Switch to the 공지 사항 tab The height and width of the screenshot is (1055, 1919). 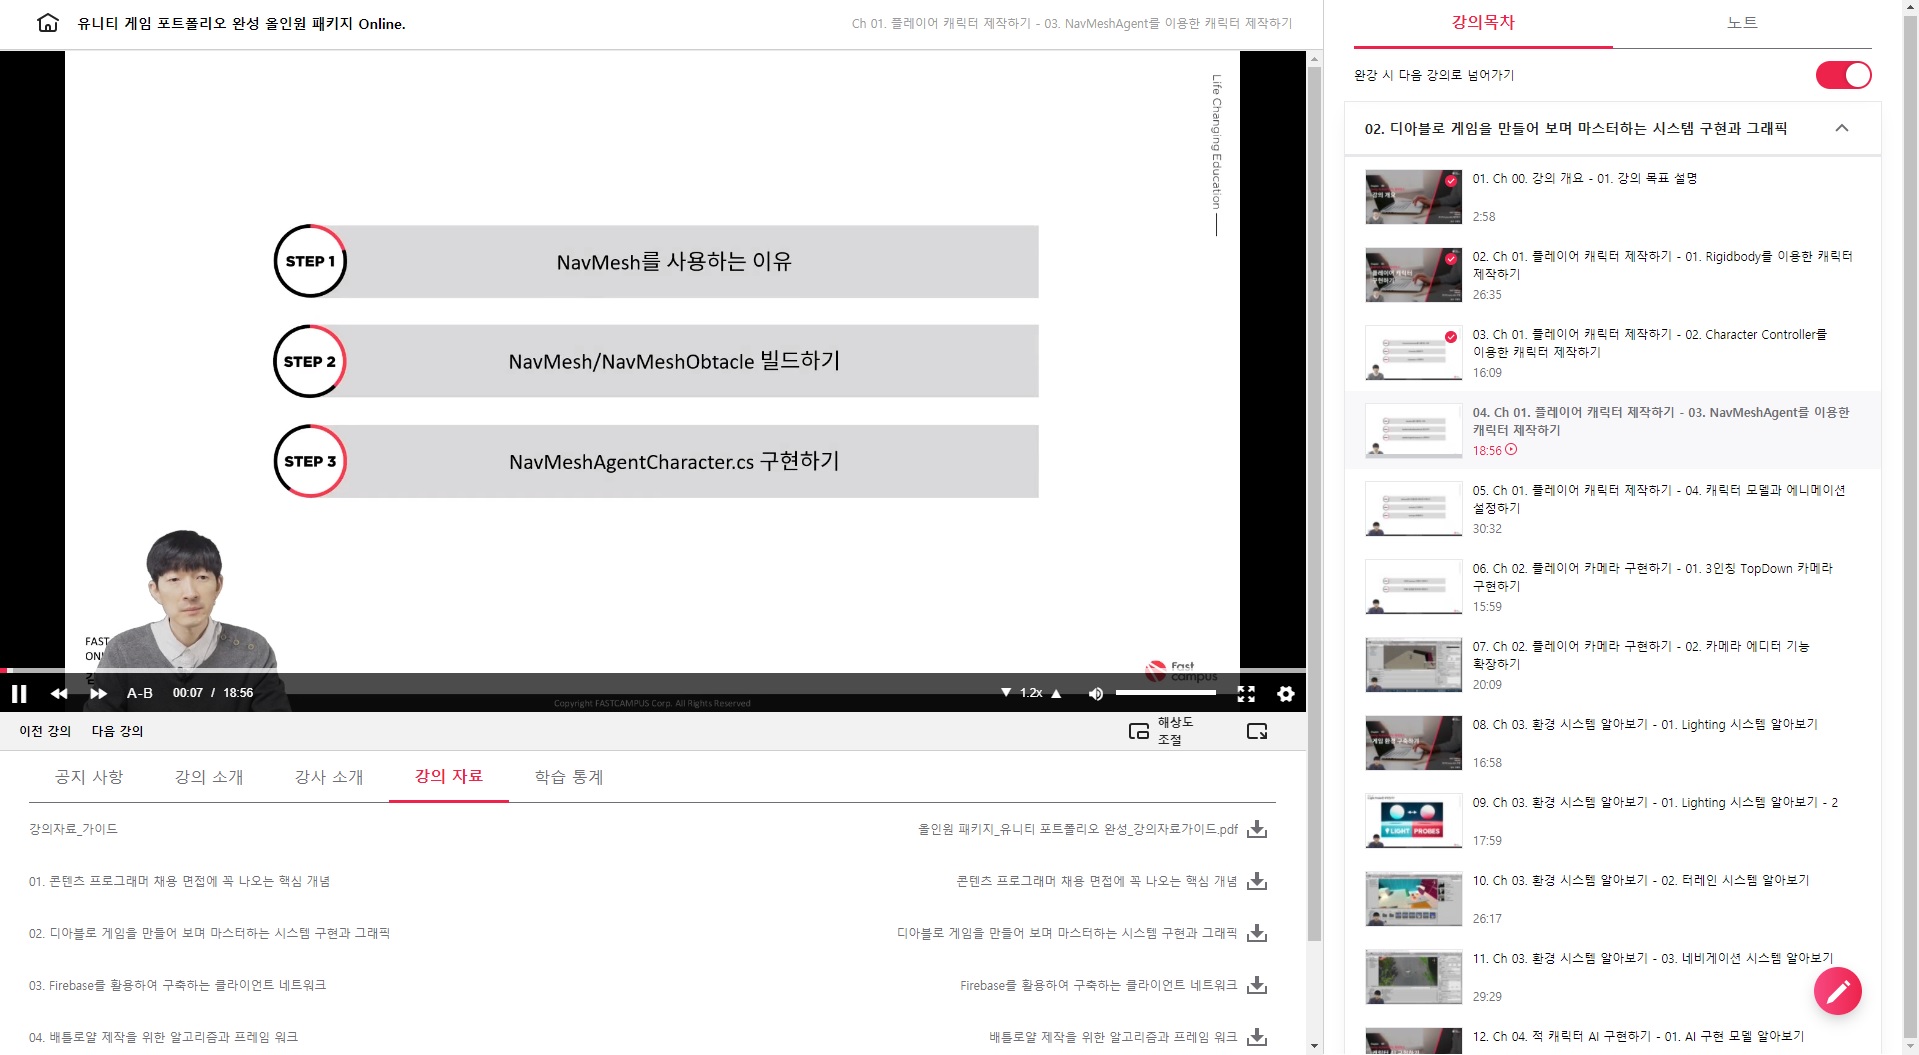(x=89, y=777)
